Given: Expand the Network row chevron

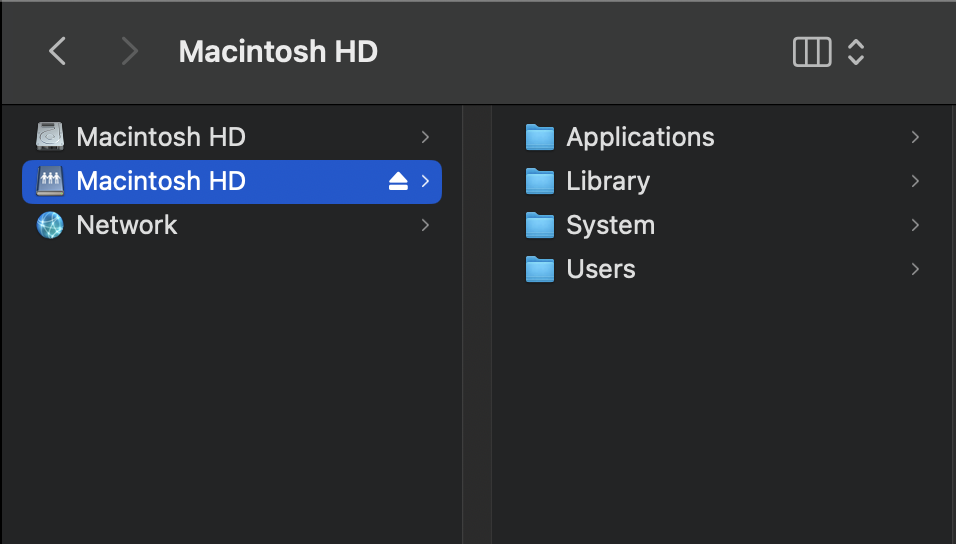Looking at the screenshot, I should tap(425, 225).
